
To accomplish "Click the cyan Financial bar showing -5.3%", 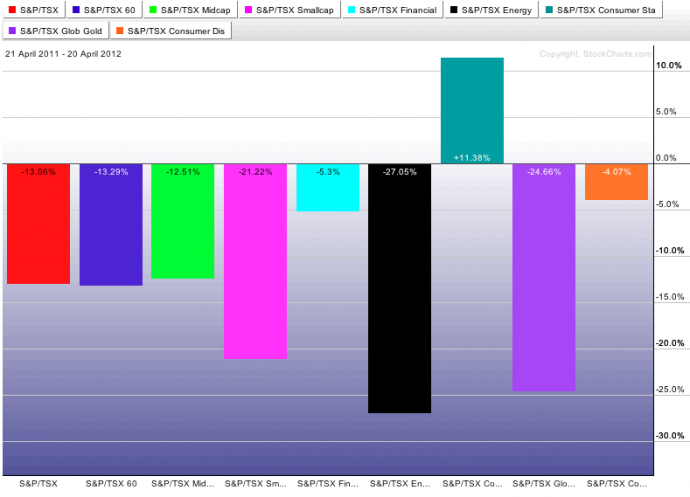I will [327, 192].
